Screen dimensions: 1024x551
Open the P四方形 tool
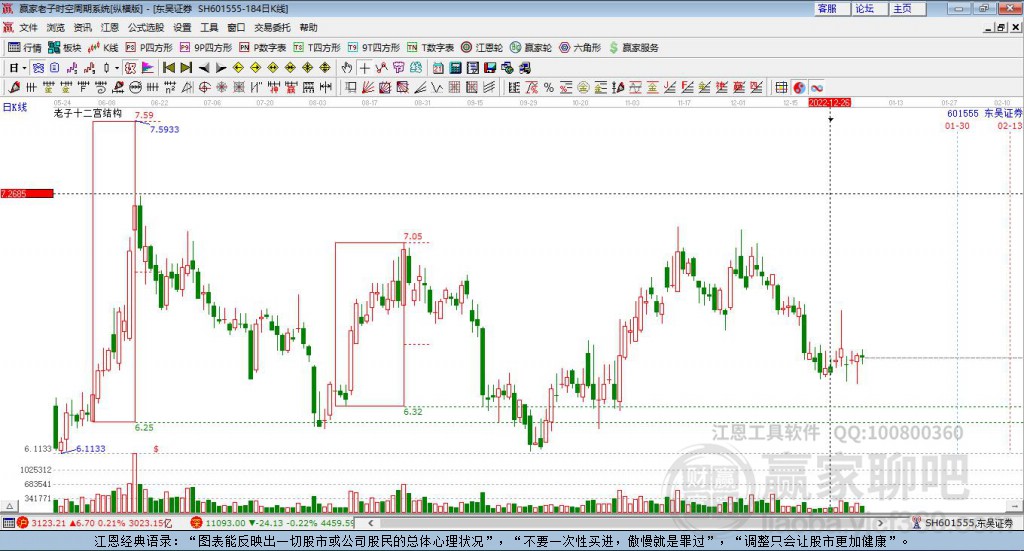[148, 48]
